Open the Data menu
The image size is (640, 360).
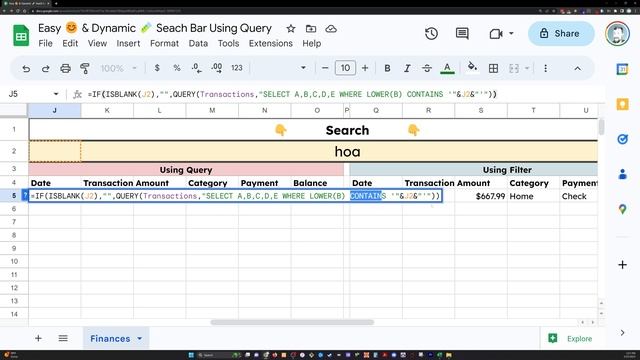198,43
